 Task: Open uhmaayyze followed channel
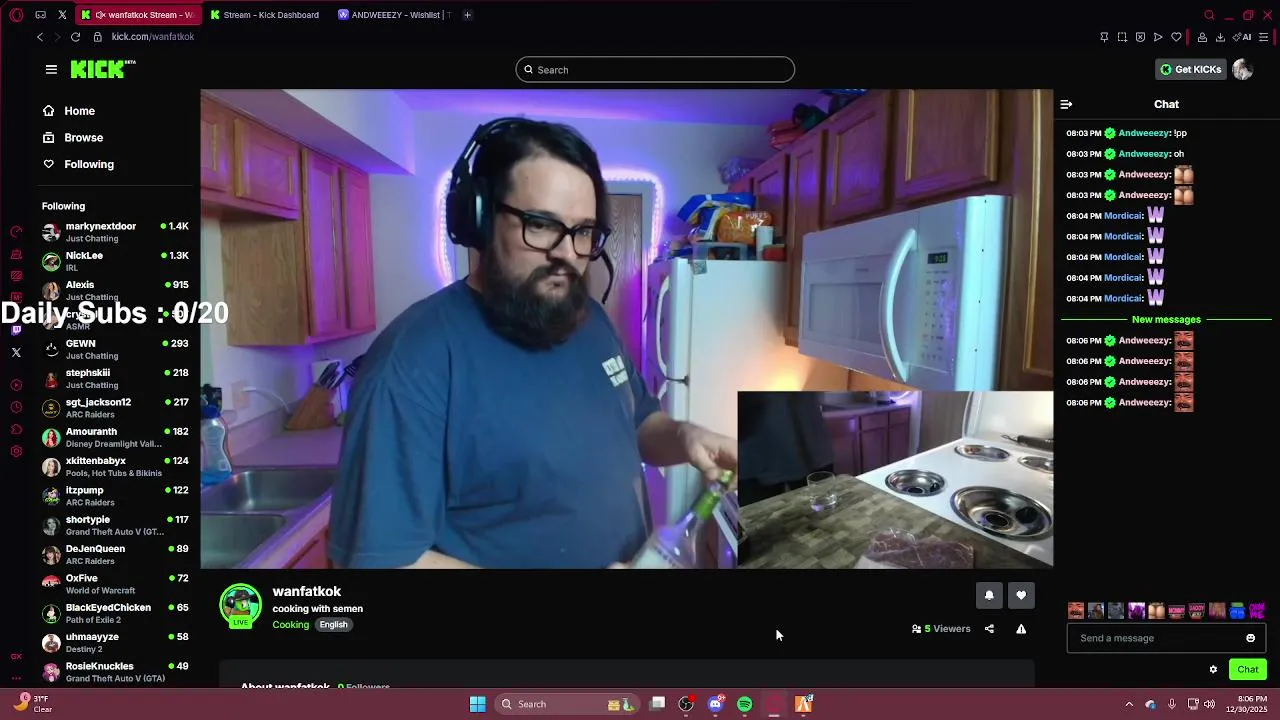click(x=115, y=642)
